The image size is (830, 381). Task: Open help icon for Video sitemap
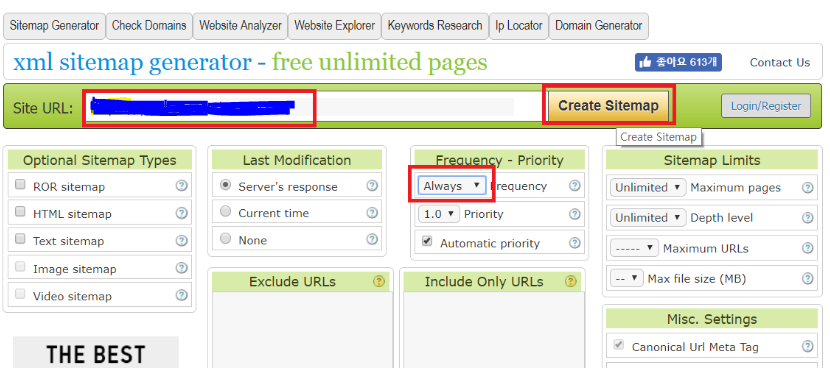coord(182,295)
